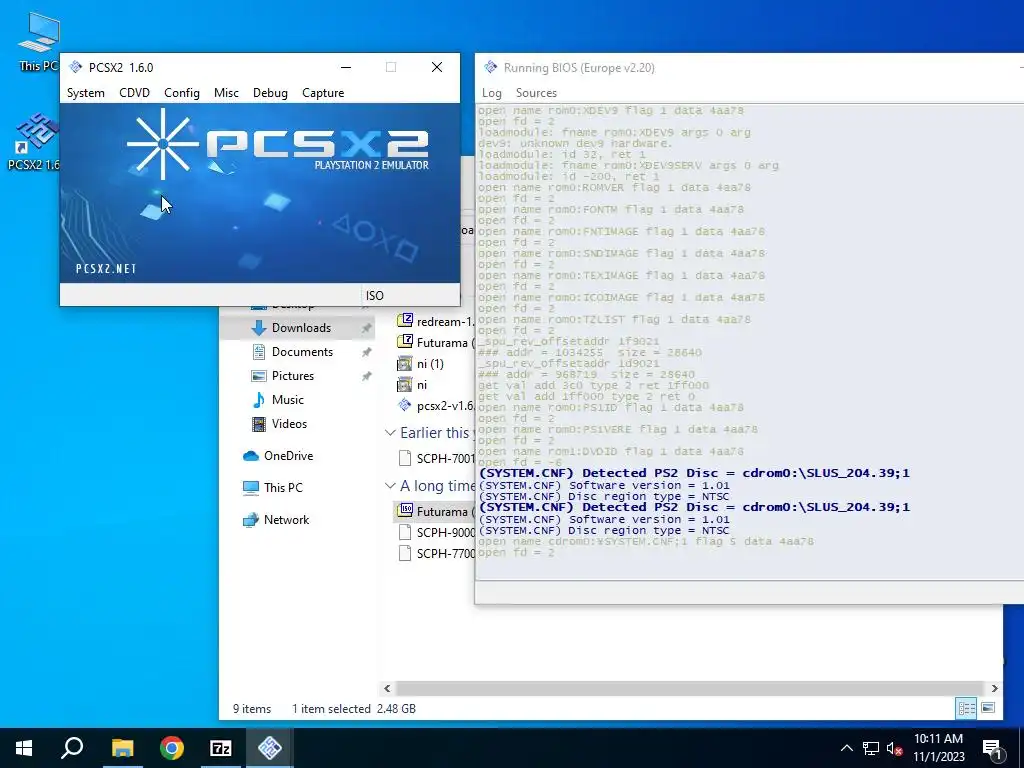The image size is (1024, 768).
Task: Click Explorer horizontal scrollbar left arrow
Action: 387,688
